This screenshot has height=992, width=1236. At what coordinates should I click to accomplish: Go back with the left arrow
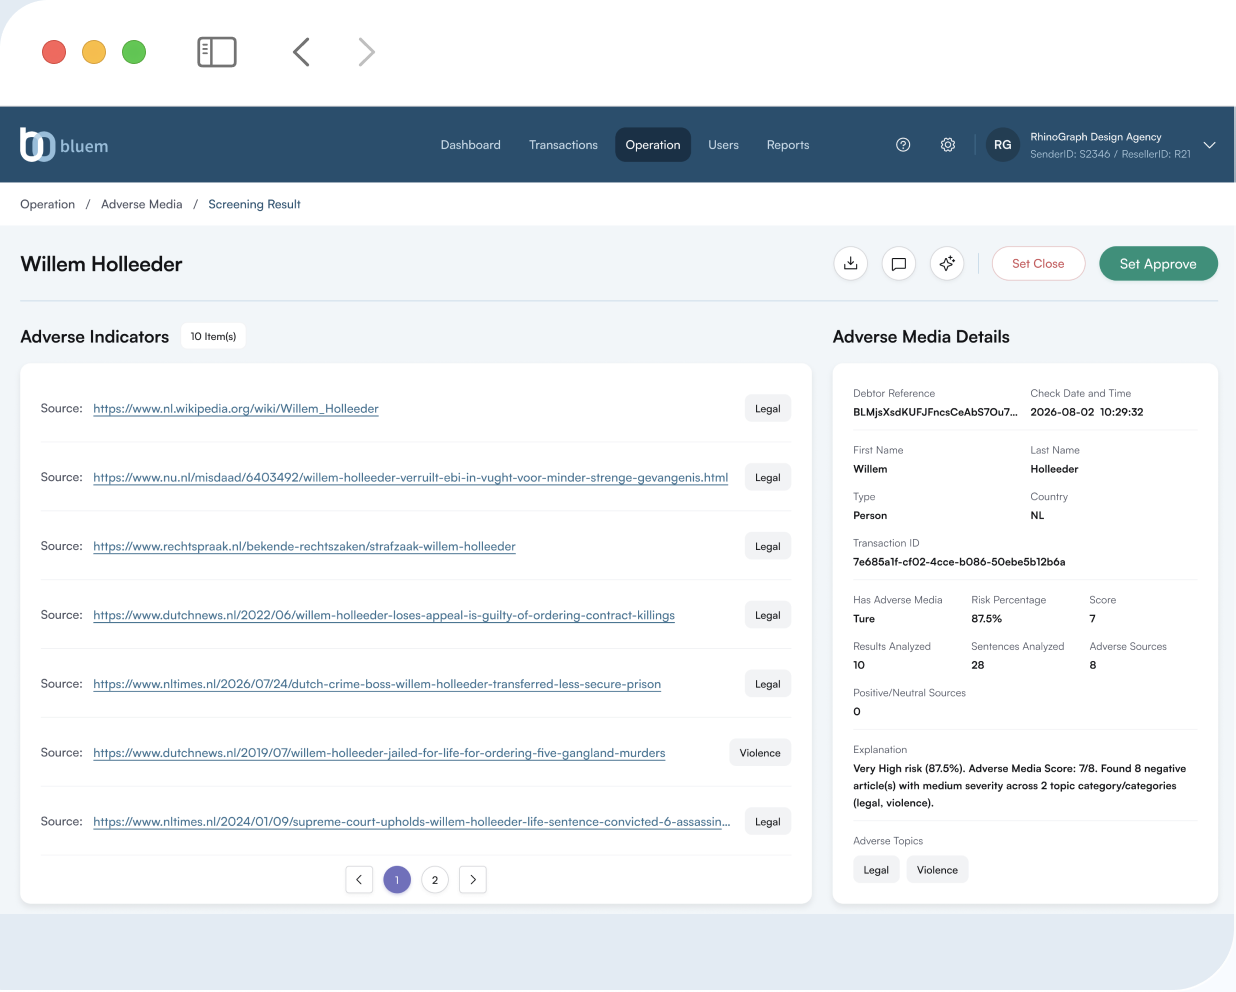[x=301, y=52]
